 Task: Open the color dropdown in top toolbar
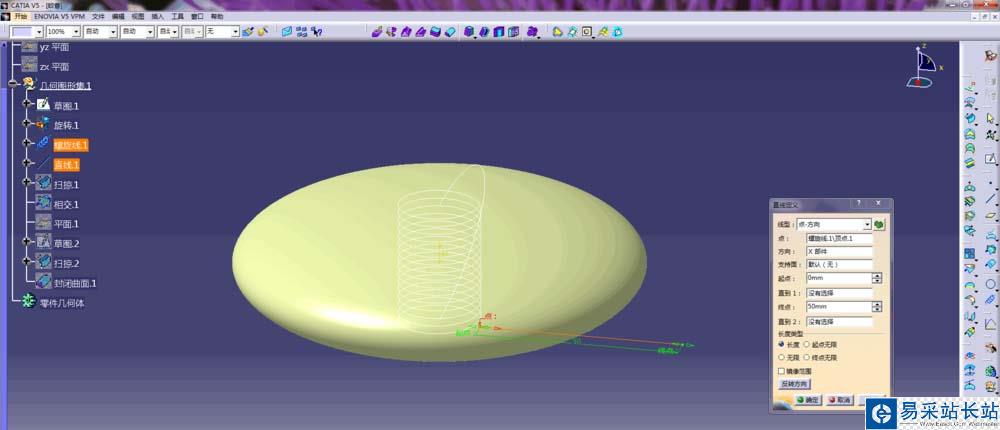39,31
